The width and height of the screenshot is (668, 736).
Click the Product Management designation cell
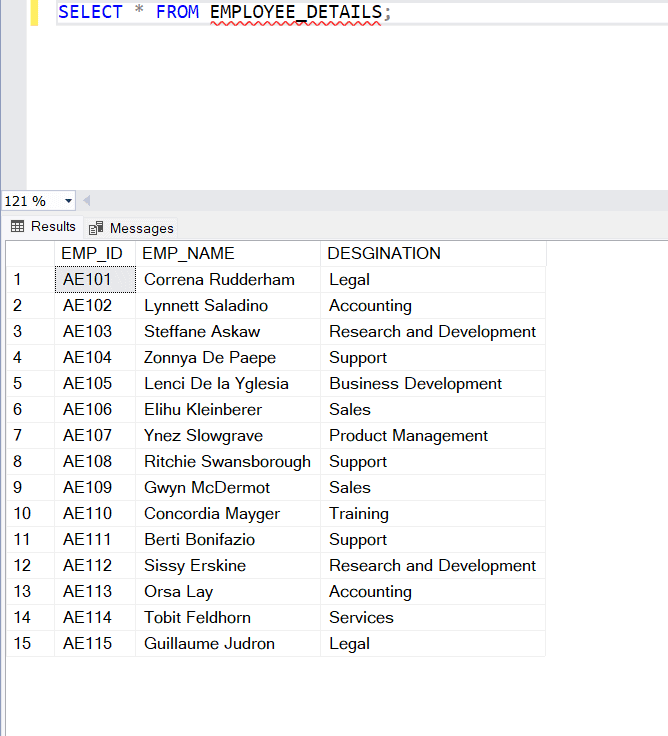(x=433, y=436)
